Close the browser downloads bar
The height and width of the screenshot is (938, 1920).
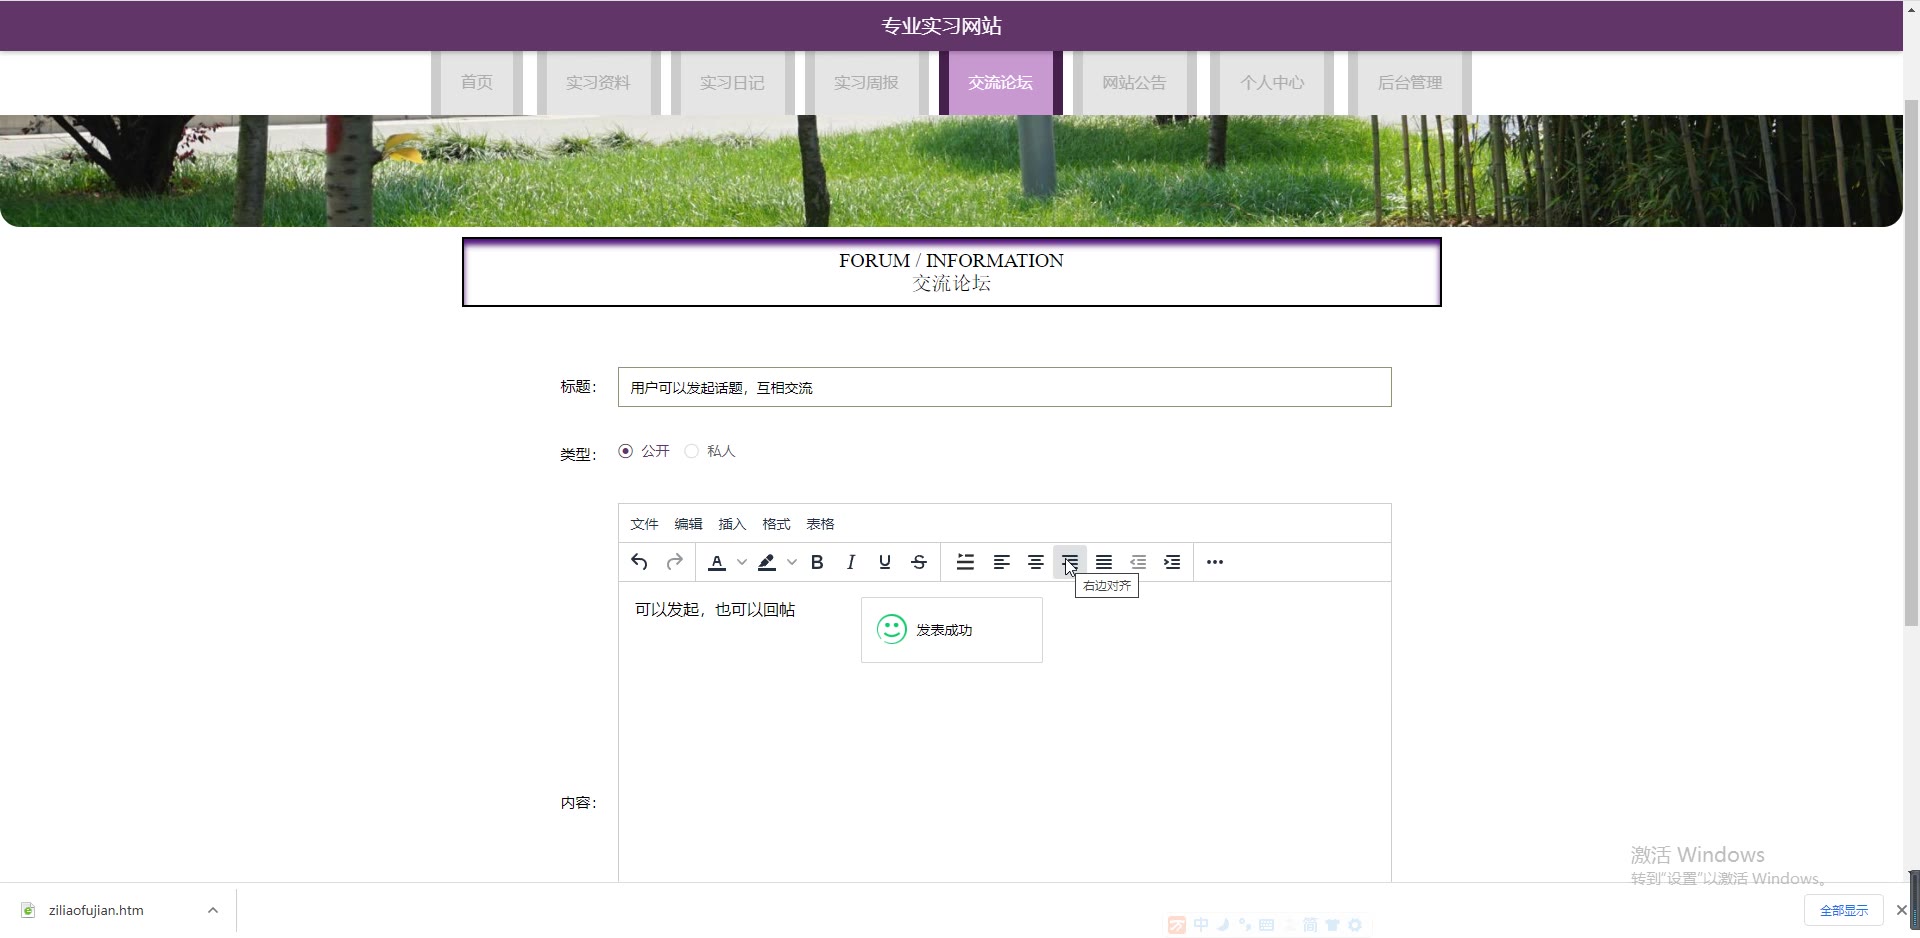pyautogui.click(x=1902, y=910)
